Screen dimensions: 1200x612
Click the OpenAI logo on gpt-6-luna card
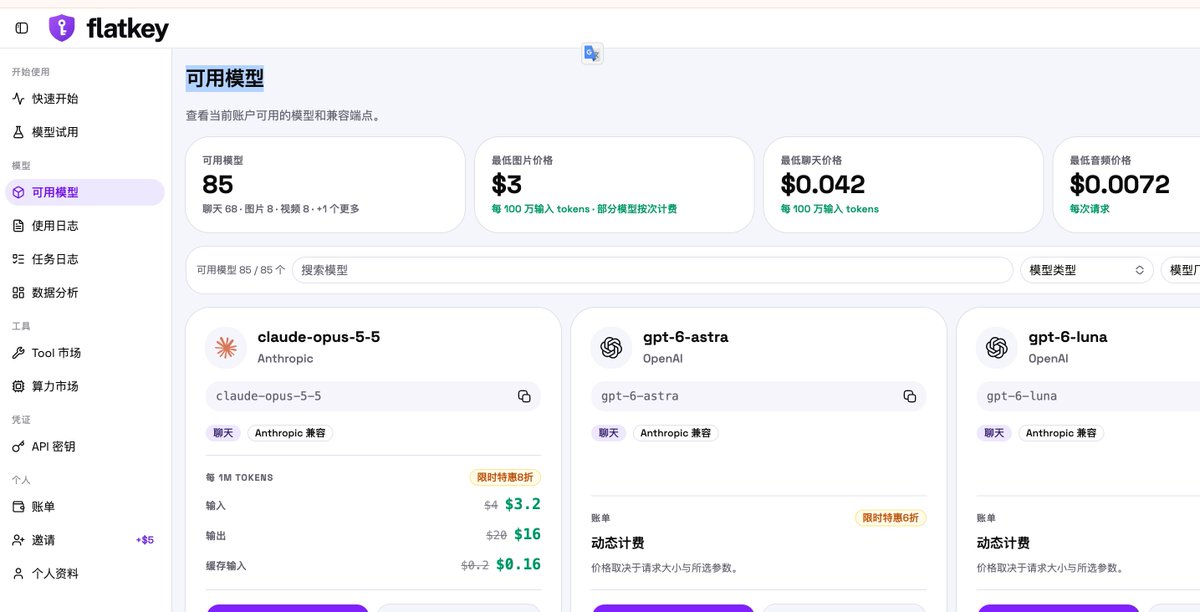(996, 347)
